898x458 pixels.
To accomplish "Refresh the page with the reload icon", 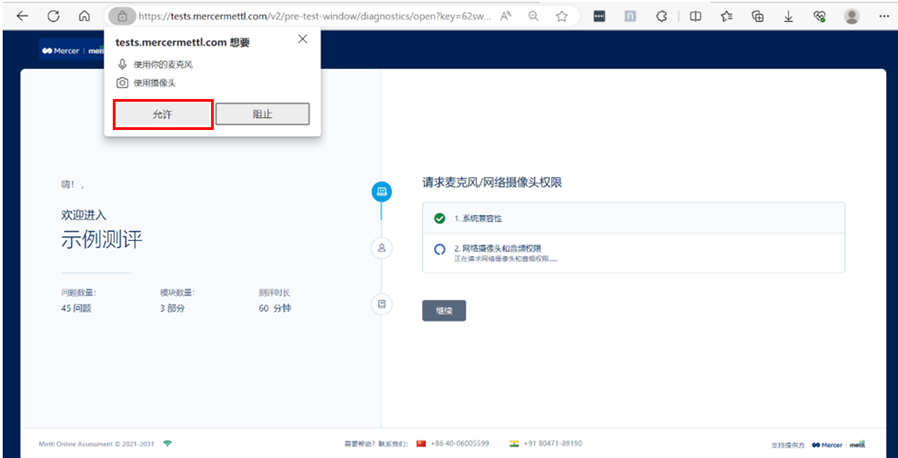I will [53, 16].
